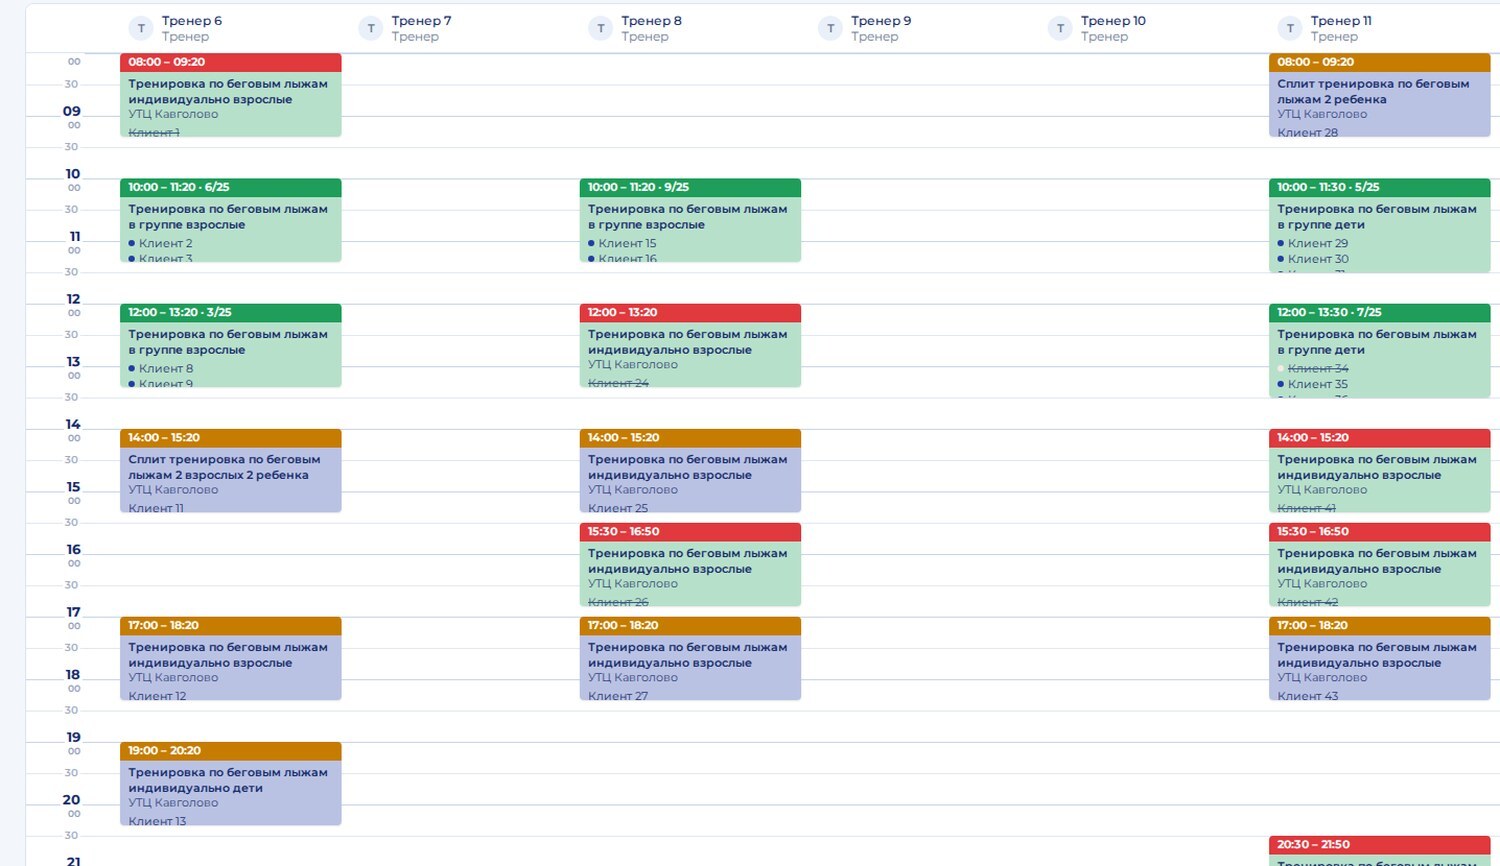Open Тренер 11's red 14:00 – 15:20 session
The width and height of the screenshot is (1500, 866).
click(1379, 471)
